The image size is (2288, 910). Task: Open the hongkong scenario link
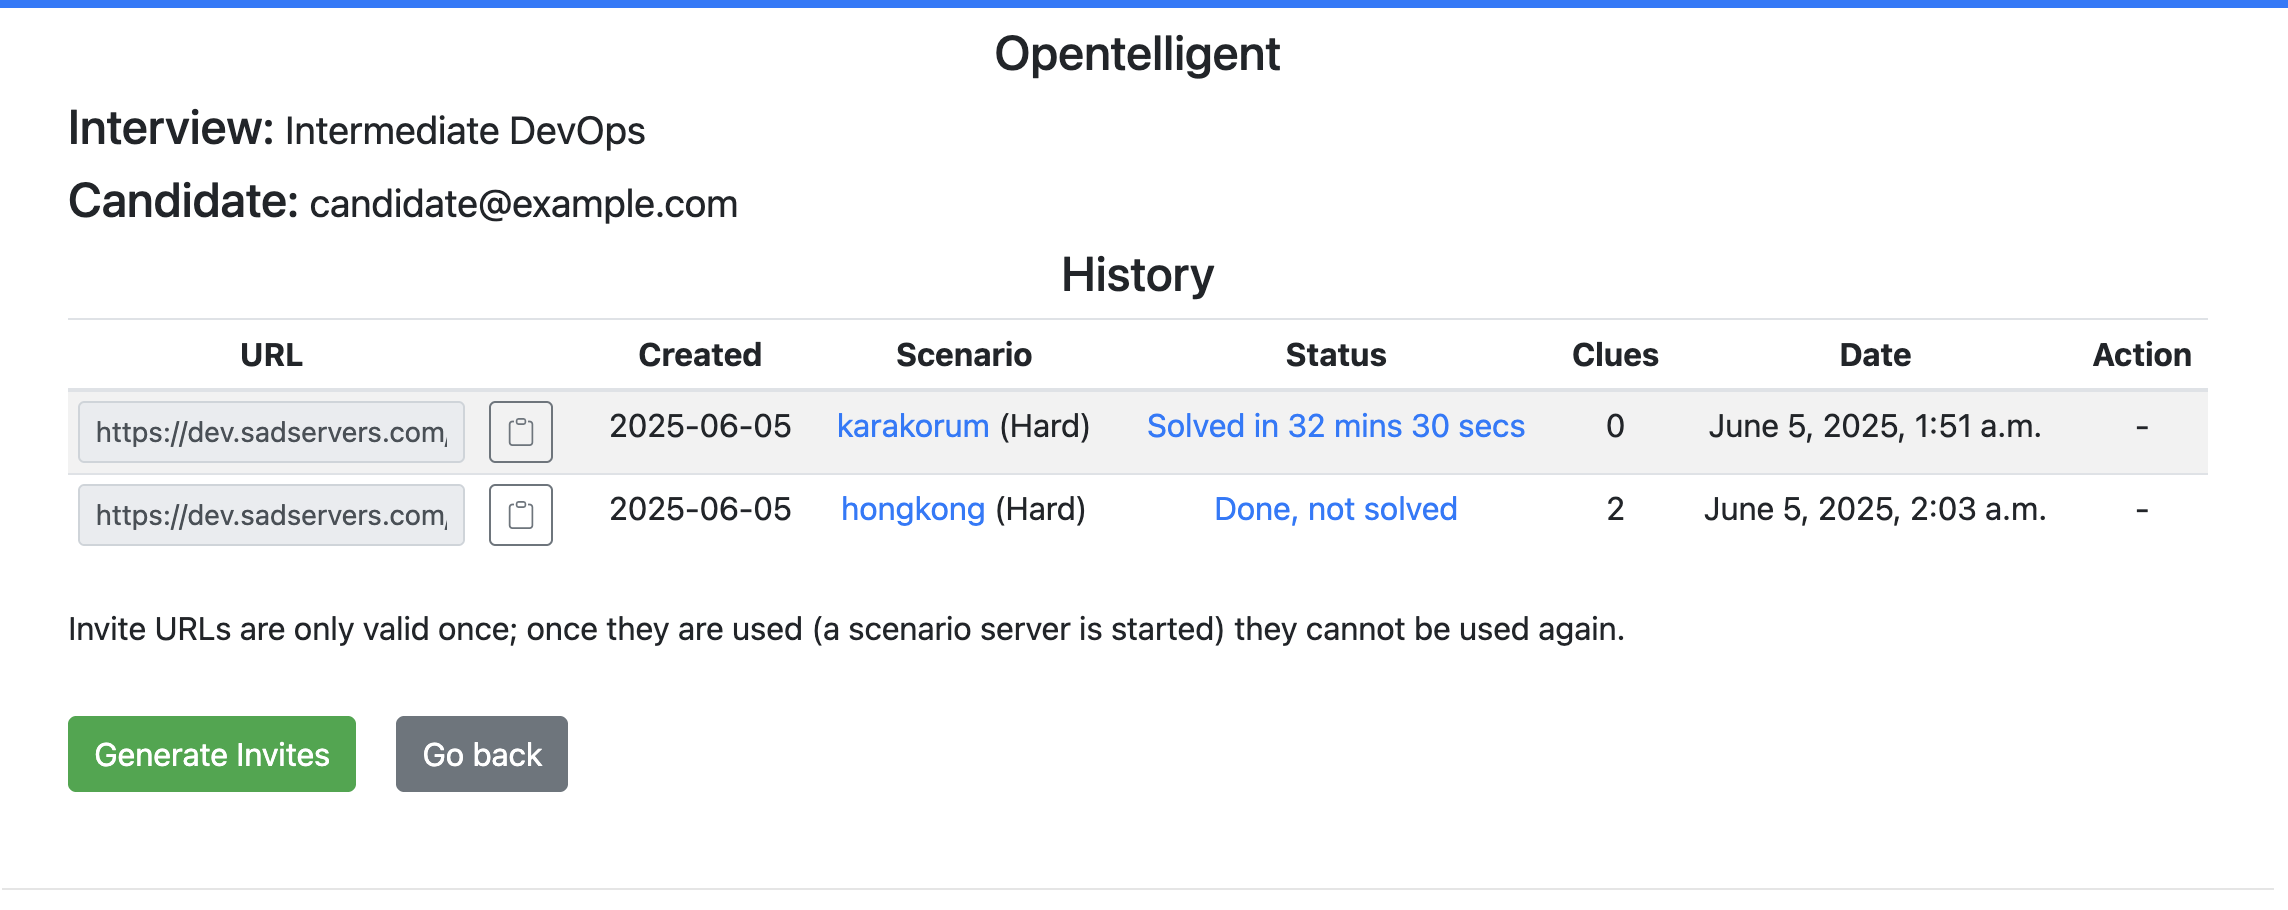coord(913,509)
